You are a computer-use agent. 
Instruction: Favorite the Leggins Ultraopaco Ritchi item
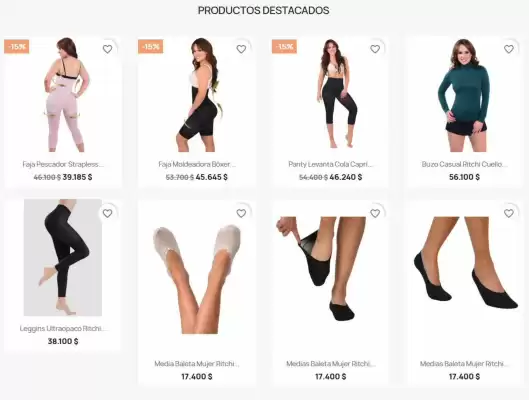click(107, 213)
